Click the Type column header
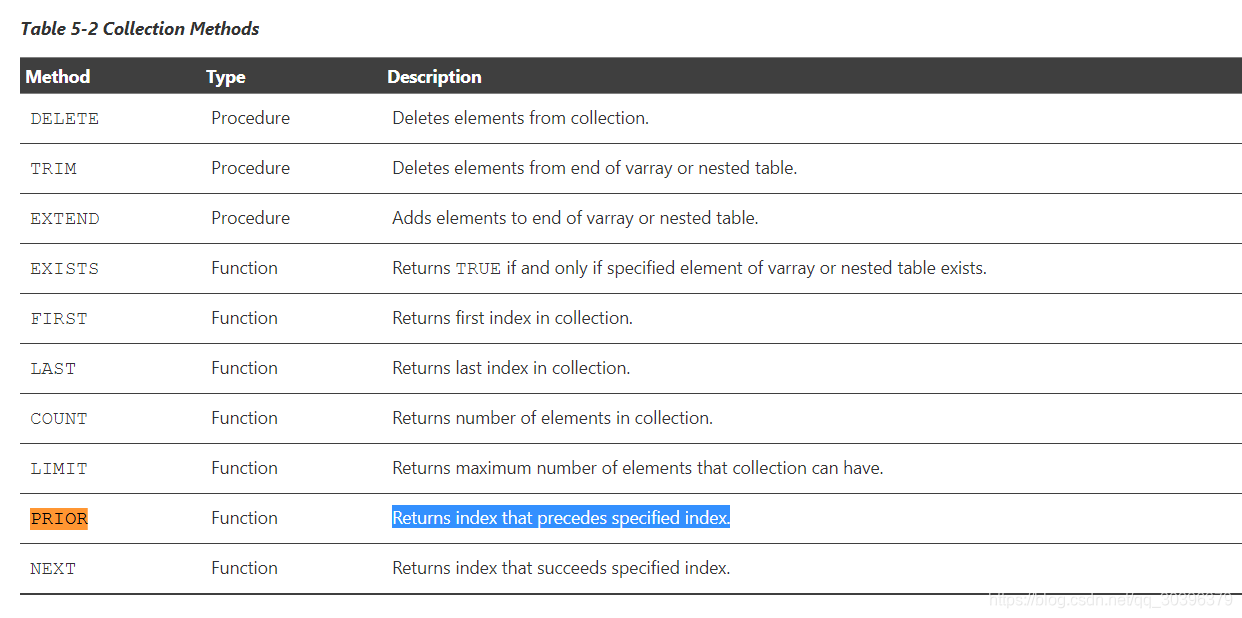 (x=226, y=77)
